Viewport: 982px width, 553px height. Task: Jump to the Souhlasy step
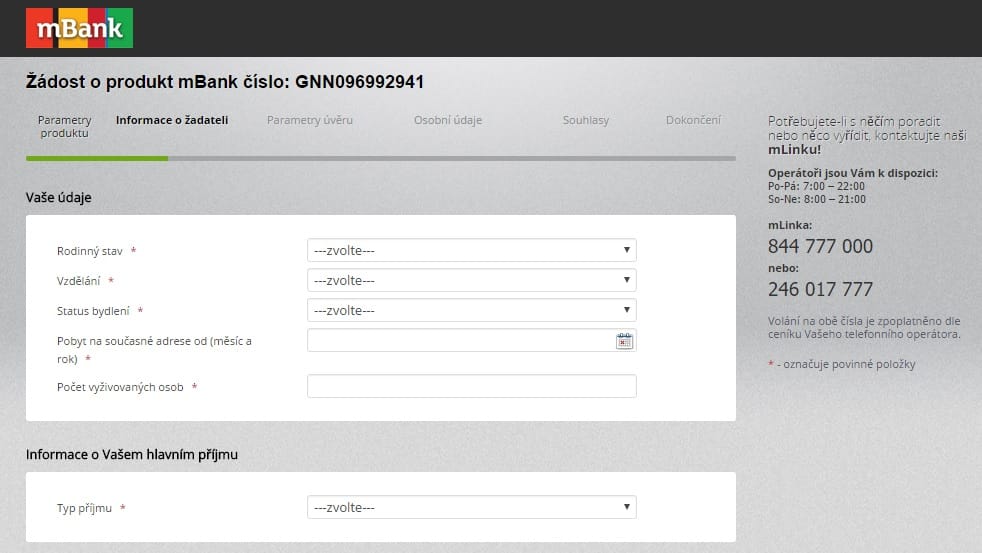pos(586,120)
